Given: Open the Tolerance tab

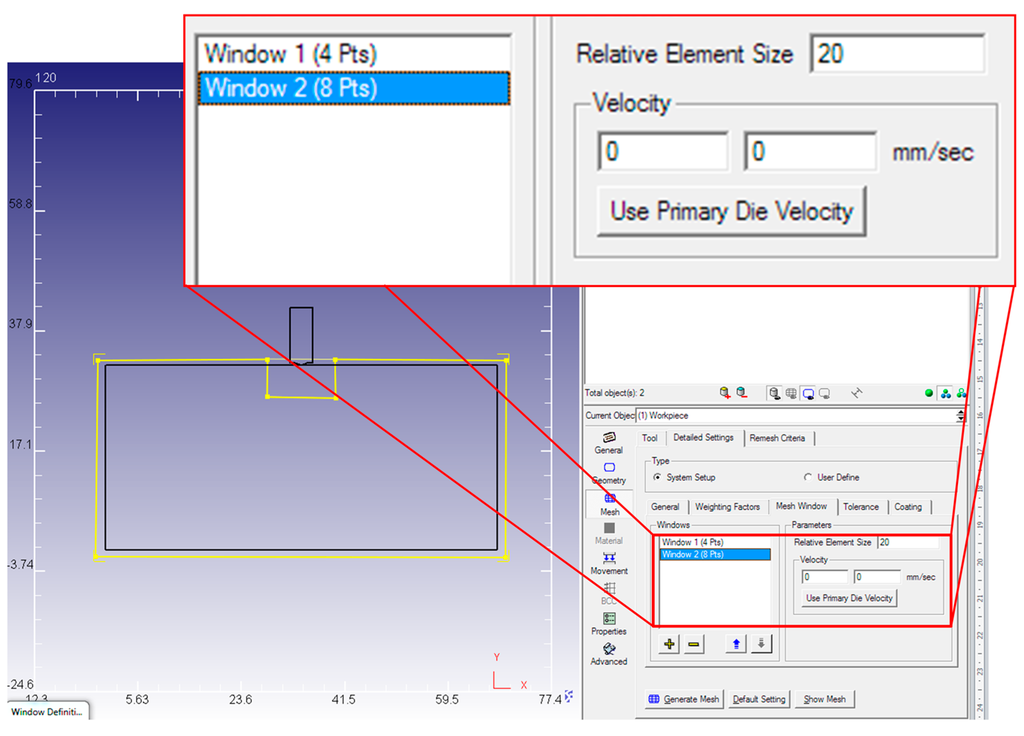Looking at the screenshot, I should point(860,507).
